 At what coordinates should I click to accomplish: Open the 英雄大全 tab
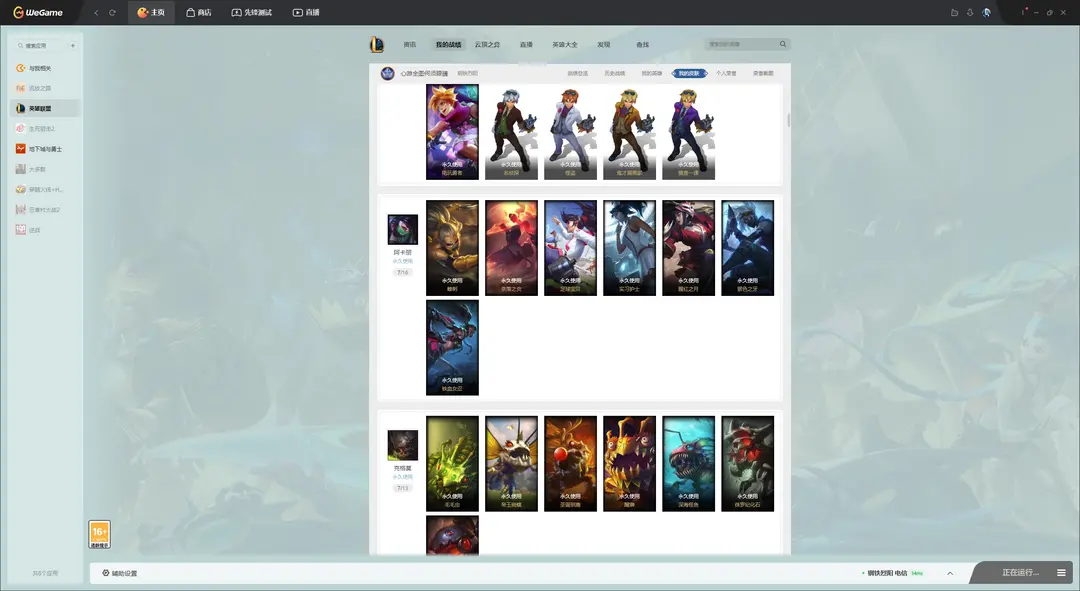tap(565, 45)
